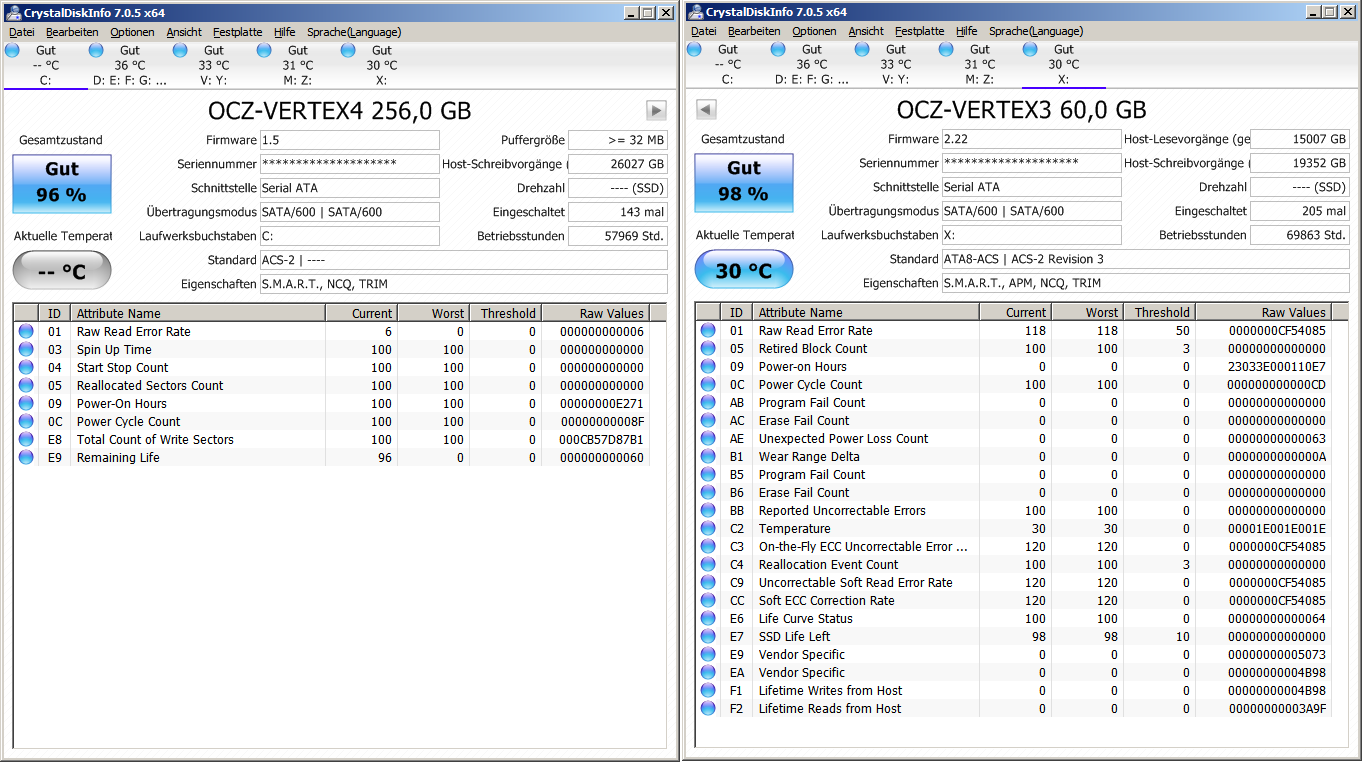Select drive X: in right window
Image resolution: width=1370 pixels, height=762 pixels.
pos(1064,64)
